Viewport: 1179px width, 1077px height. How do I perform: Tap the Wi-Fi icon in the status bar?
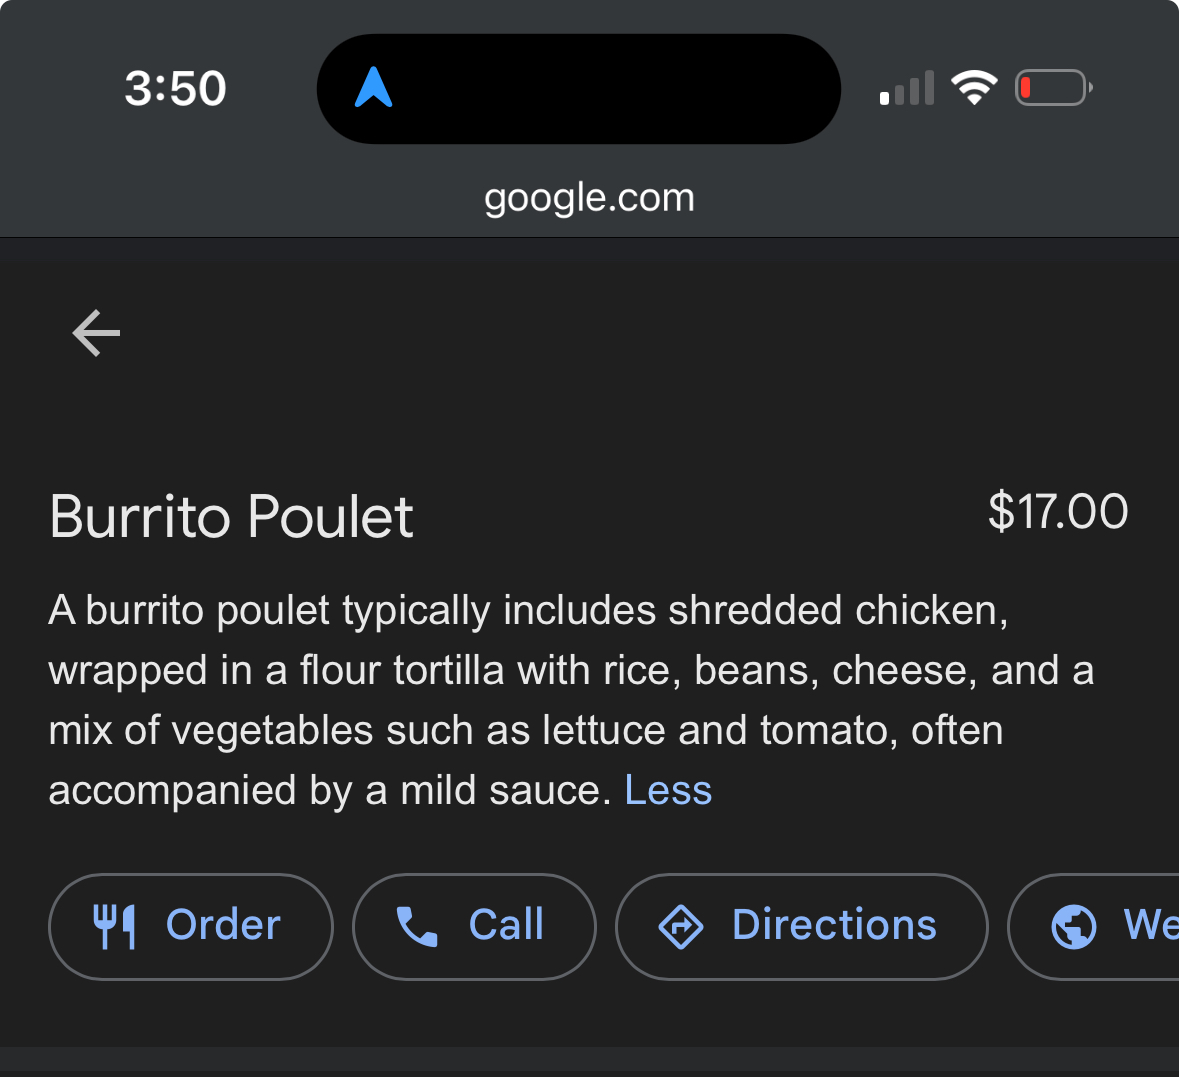pyautogui.click(x=974, y=87)
